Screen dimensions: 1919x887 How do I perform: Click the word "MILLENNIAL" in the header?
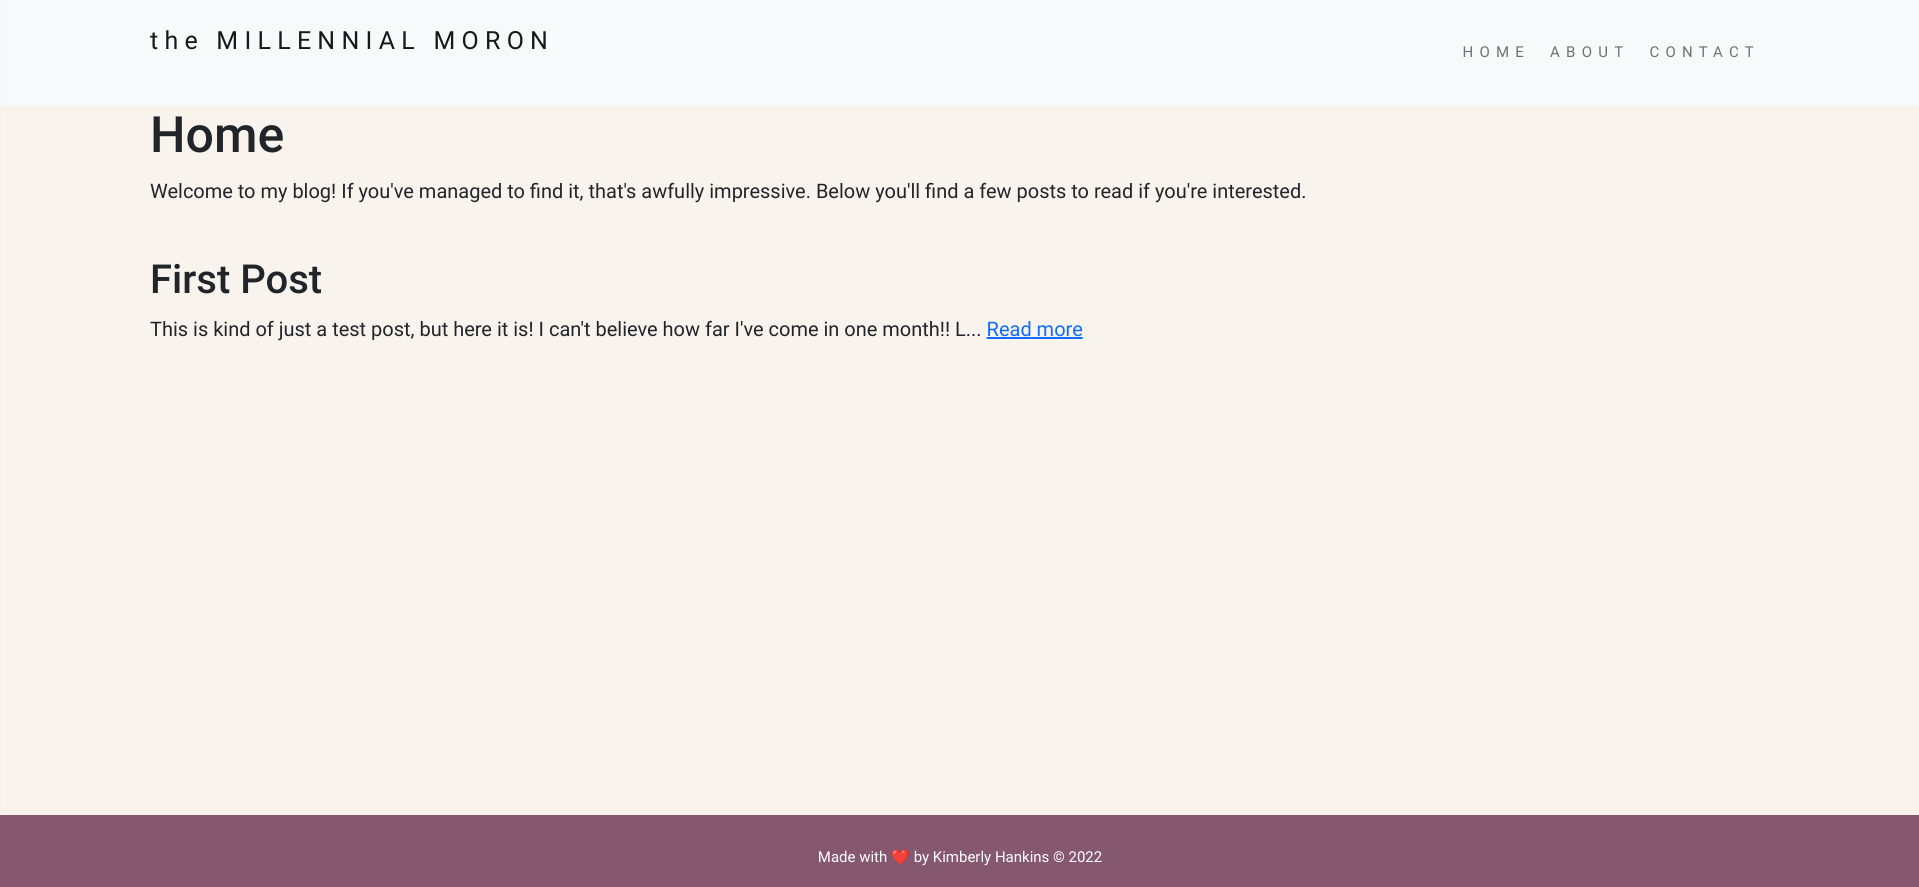tap(316, 41)
